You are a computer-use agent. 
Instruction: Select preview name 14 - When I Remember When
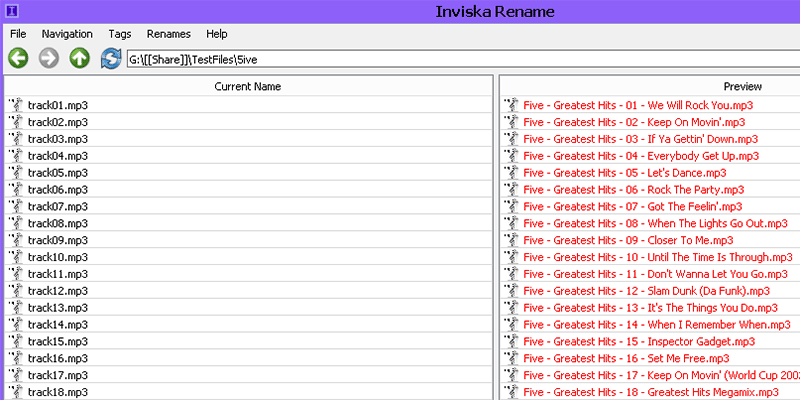coord(657,324)
